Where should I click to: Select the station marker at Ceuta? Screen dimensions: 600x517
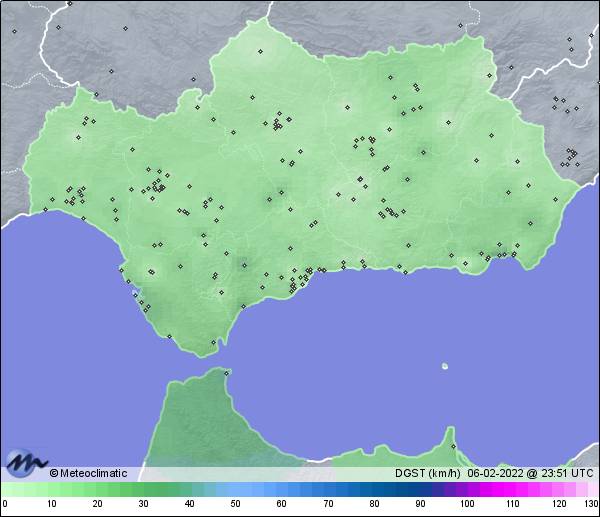227,374
